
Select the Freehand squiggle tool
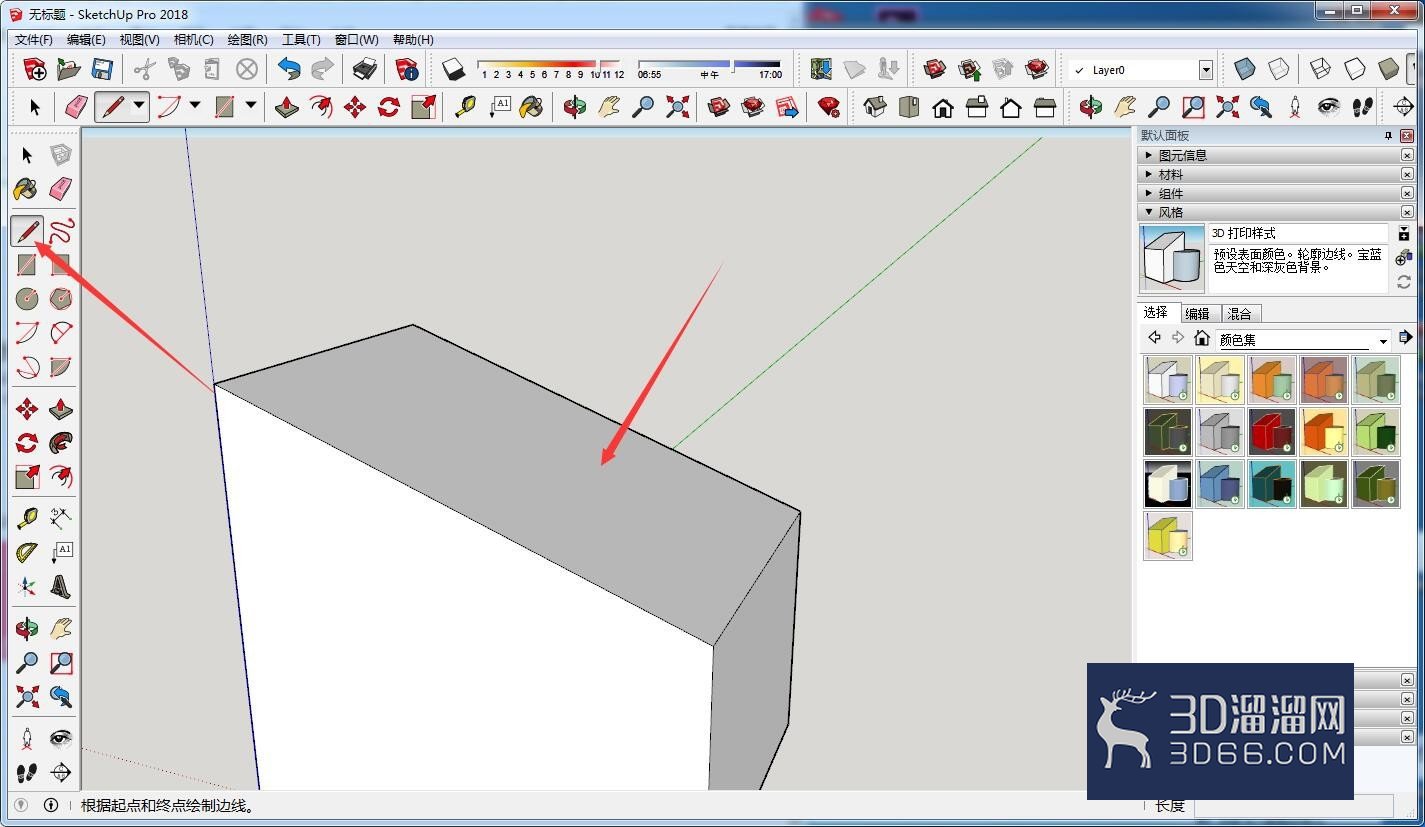[x=61, y=232]
